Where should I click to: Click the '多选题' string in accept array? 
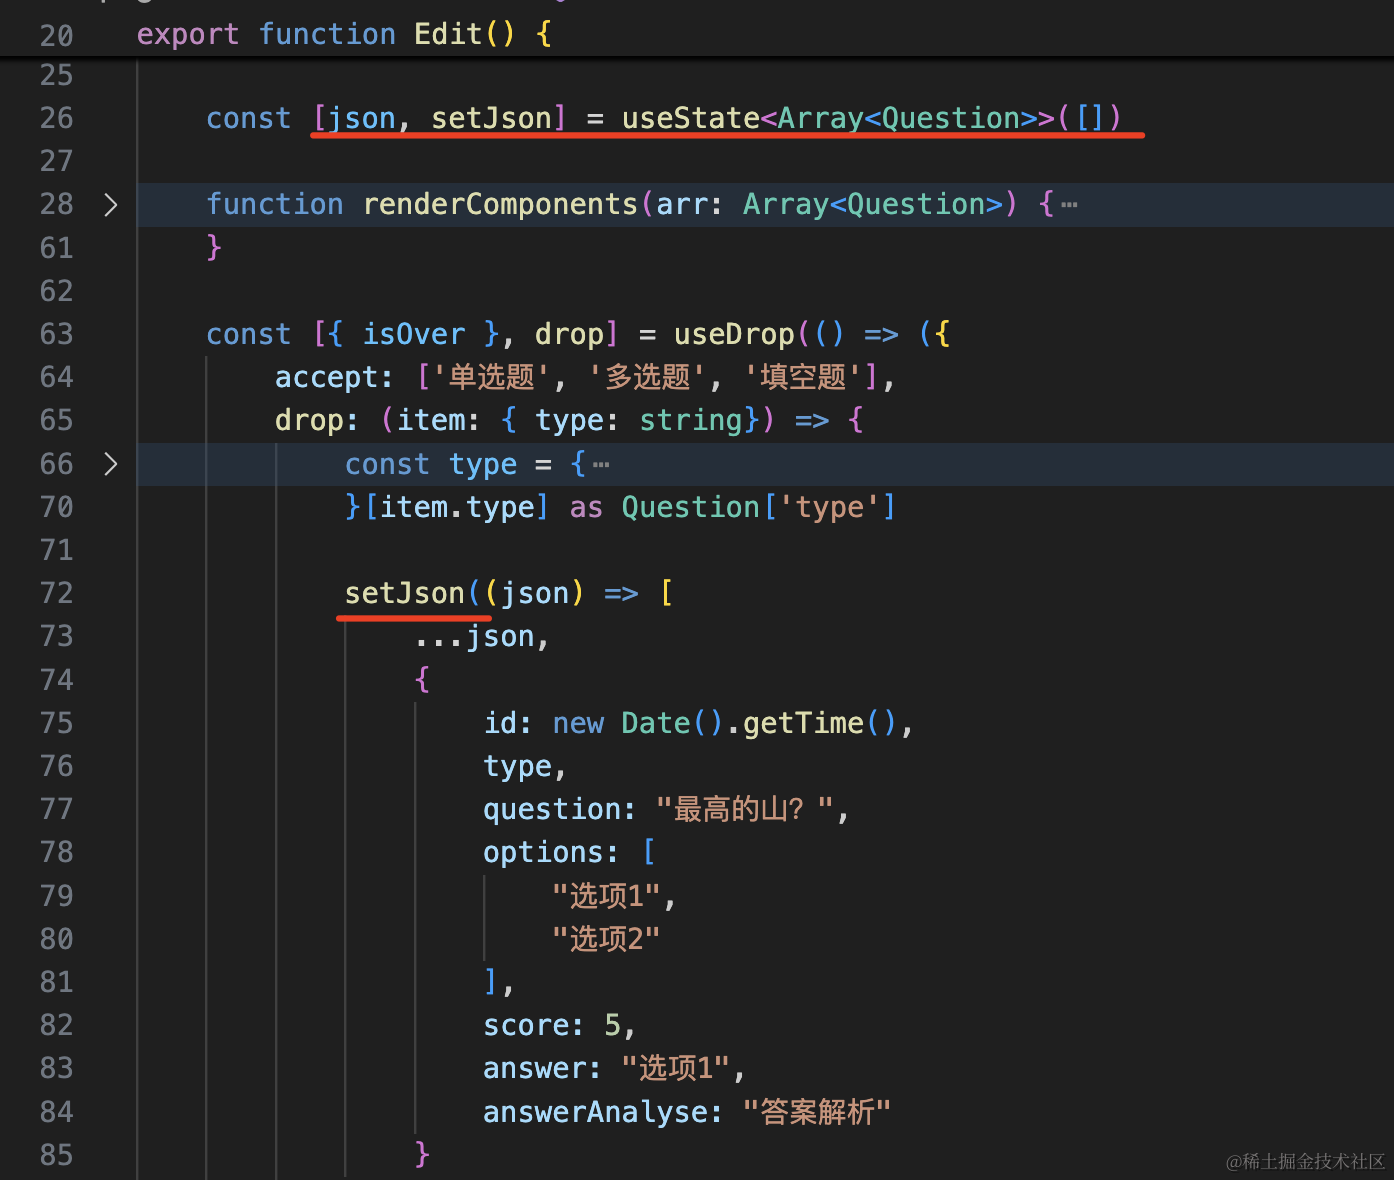(x=647, y=377)
